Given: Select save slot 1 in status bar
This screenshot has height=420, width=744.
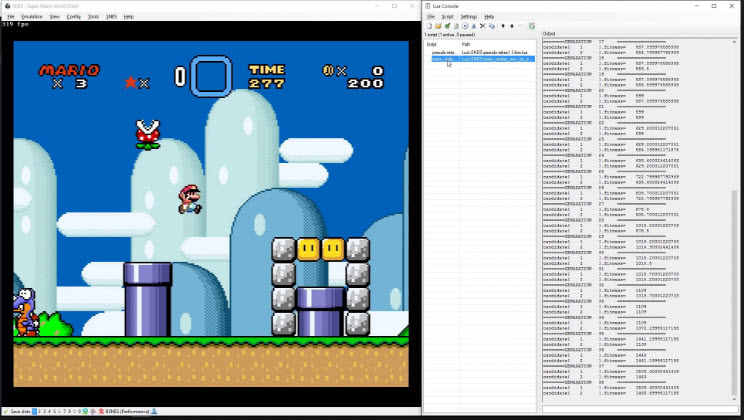Looking at the screenshot, I should point(36,411).
